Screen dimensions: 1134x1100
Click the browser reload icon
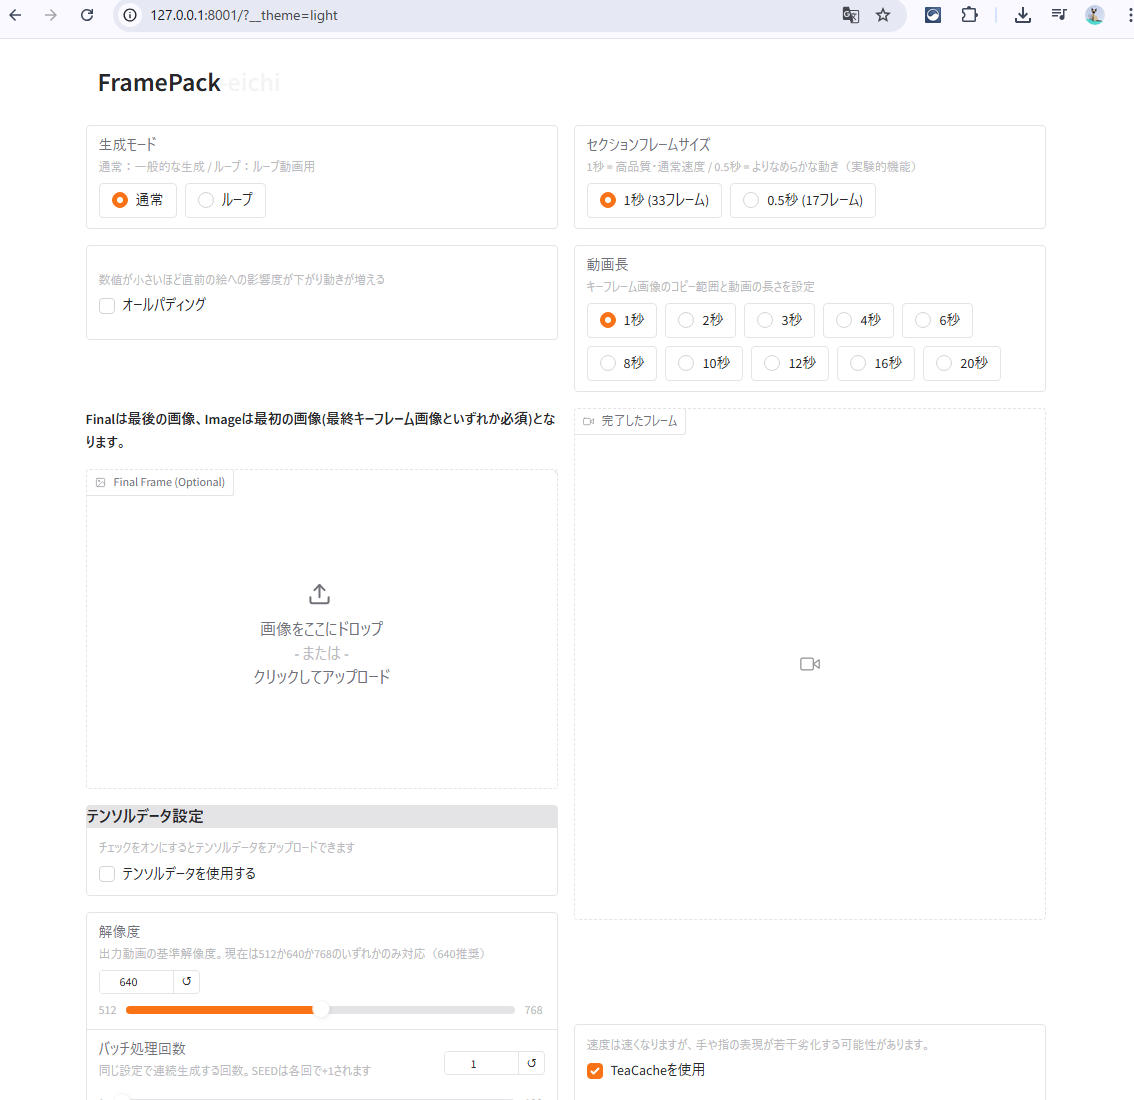(x=87, y=15)
